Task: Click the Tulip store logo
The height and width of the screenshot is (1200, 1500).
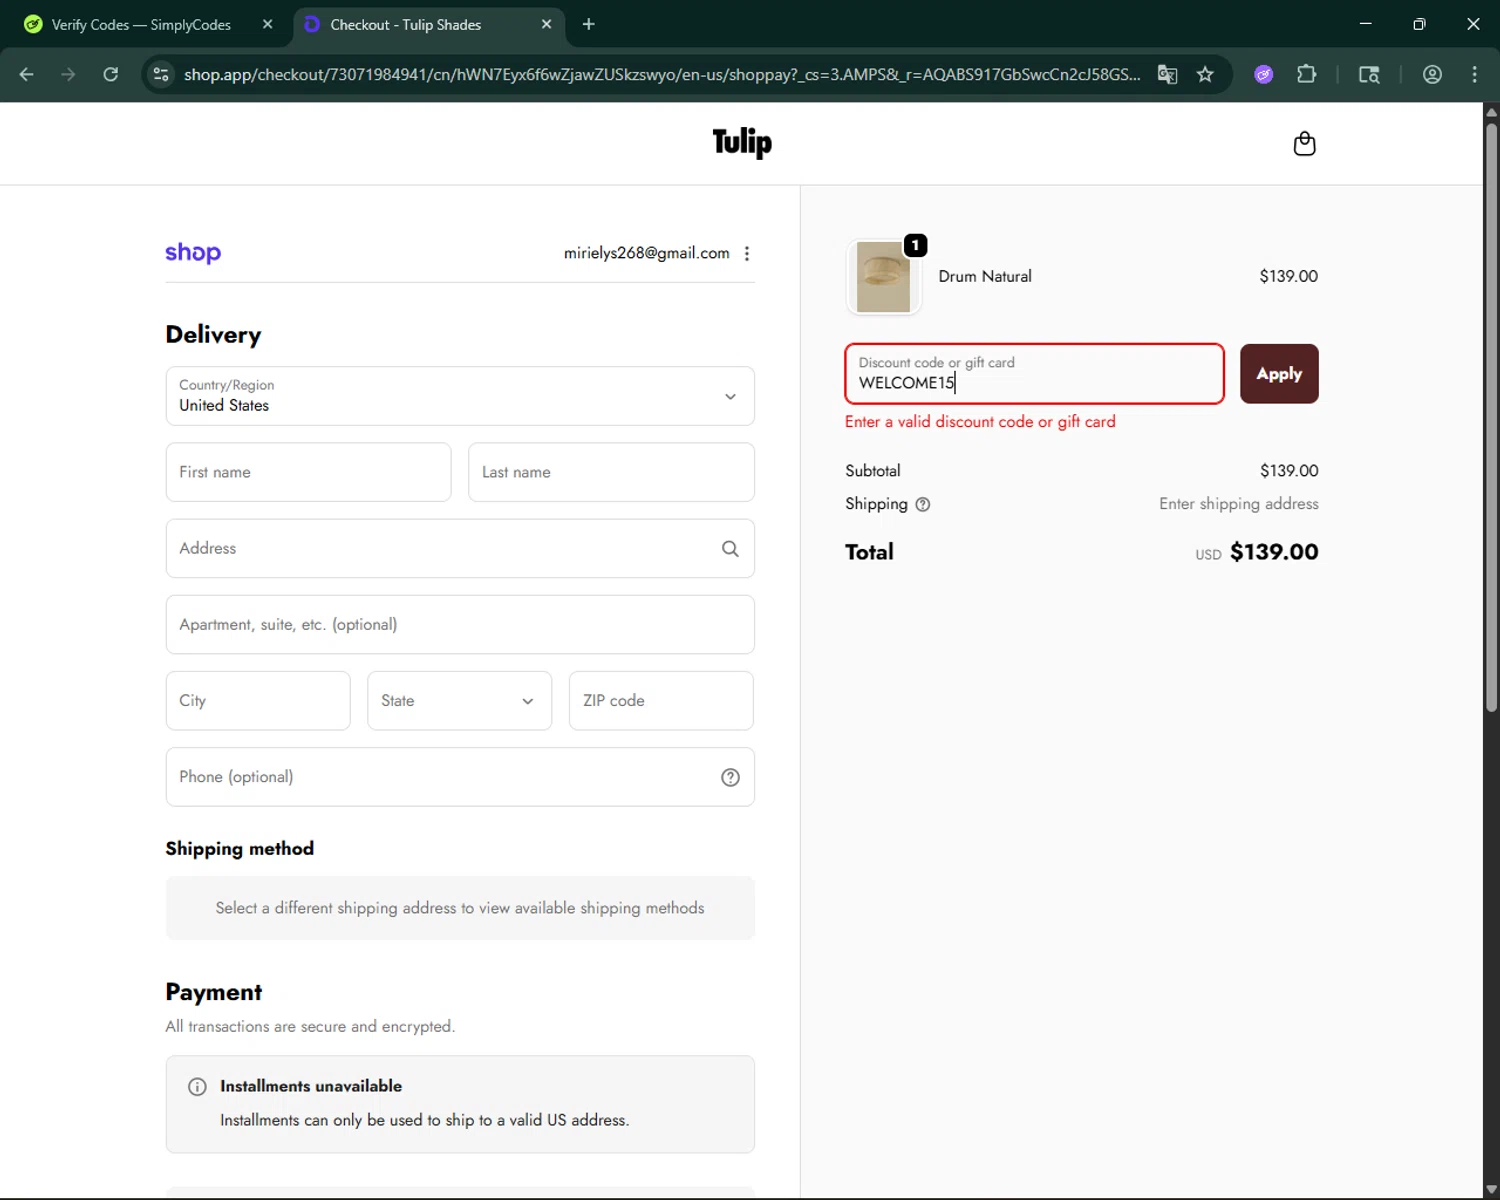Action: (x=742, y=143)
